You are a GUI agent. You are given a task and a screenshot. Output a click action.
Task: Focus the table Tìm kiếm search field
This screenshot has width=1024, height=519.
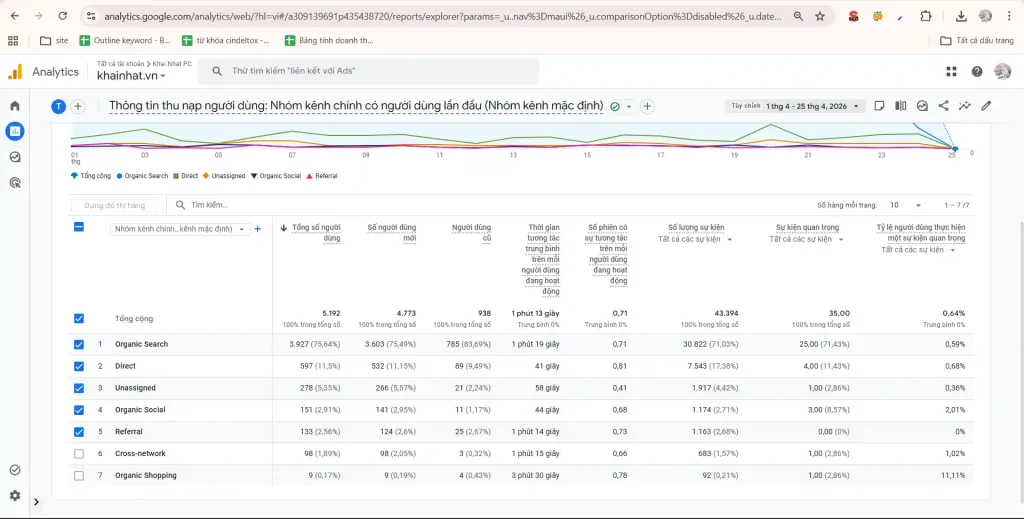click(x=209, y=205)
